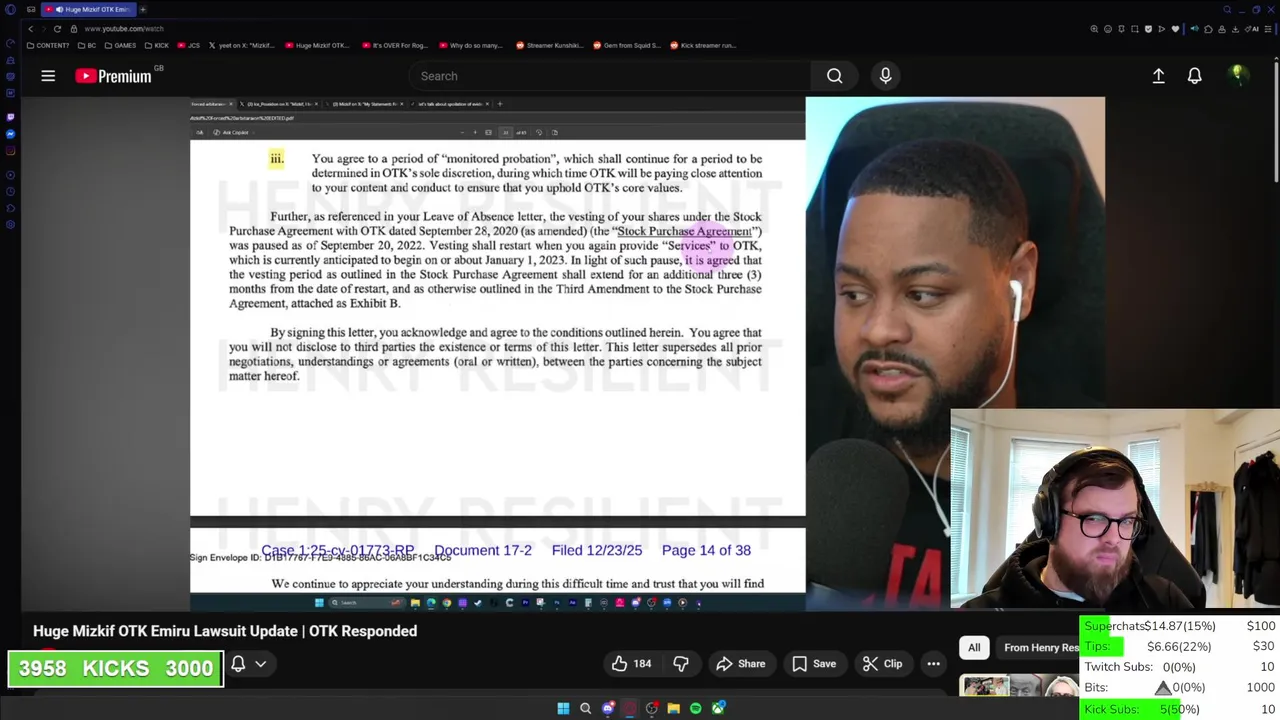Click the Save button

click(814, 664)
